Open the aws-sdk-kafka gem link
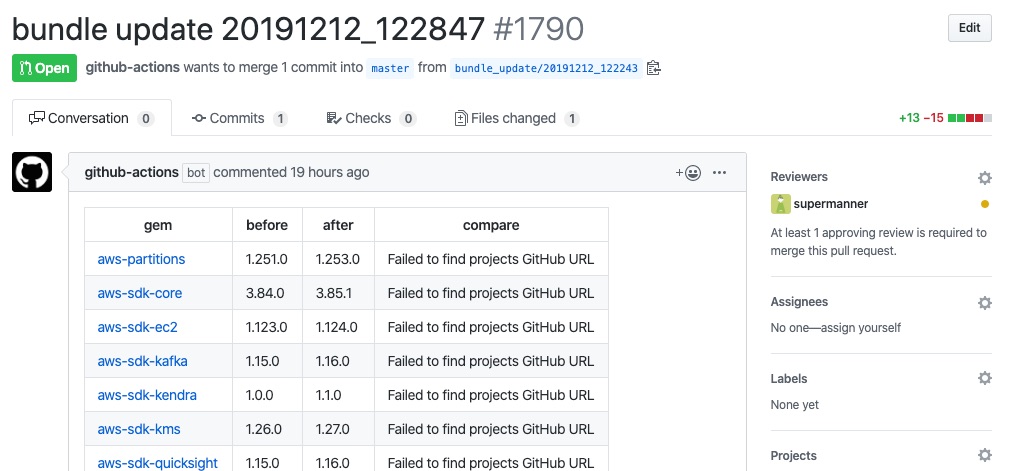Viewport: 1020px width, 471px height. 142,361
